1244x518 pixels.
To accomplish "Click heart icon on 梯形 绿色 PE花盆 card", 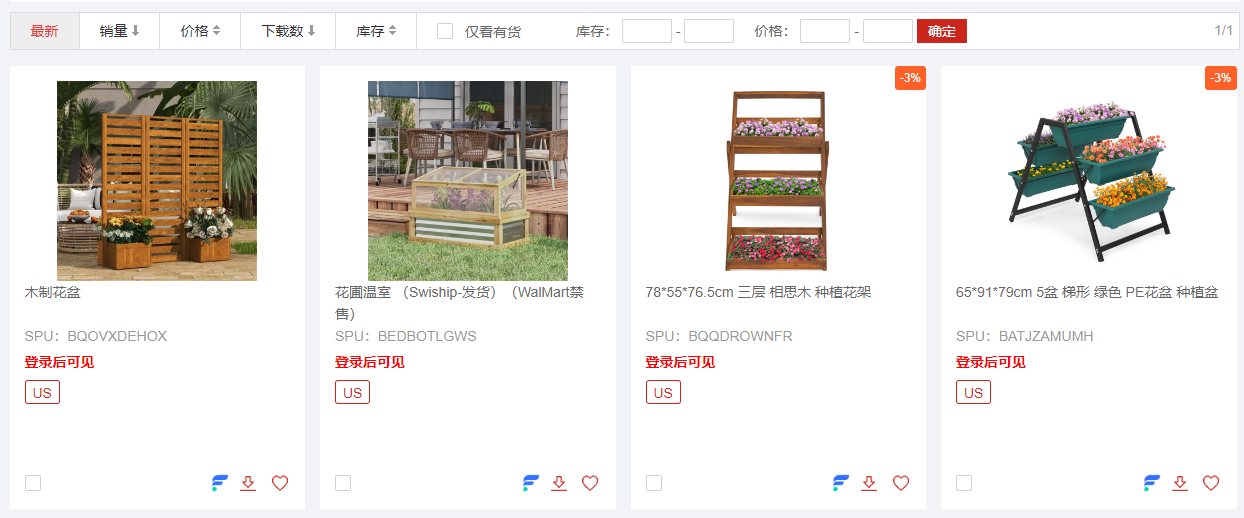I will [x=1211, y=483].
